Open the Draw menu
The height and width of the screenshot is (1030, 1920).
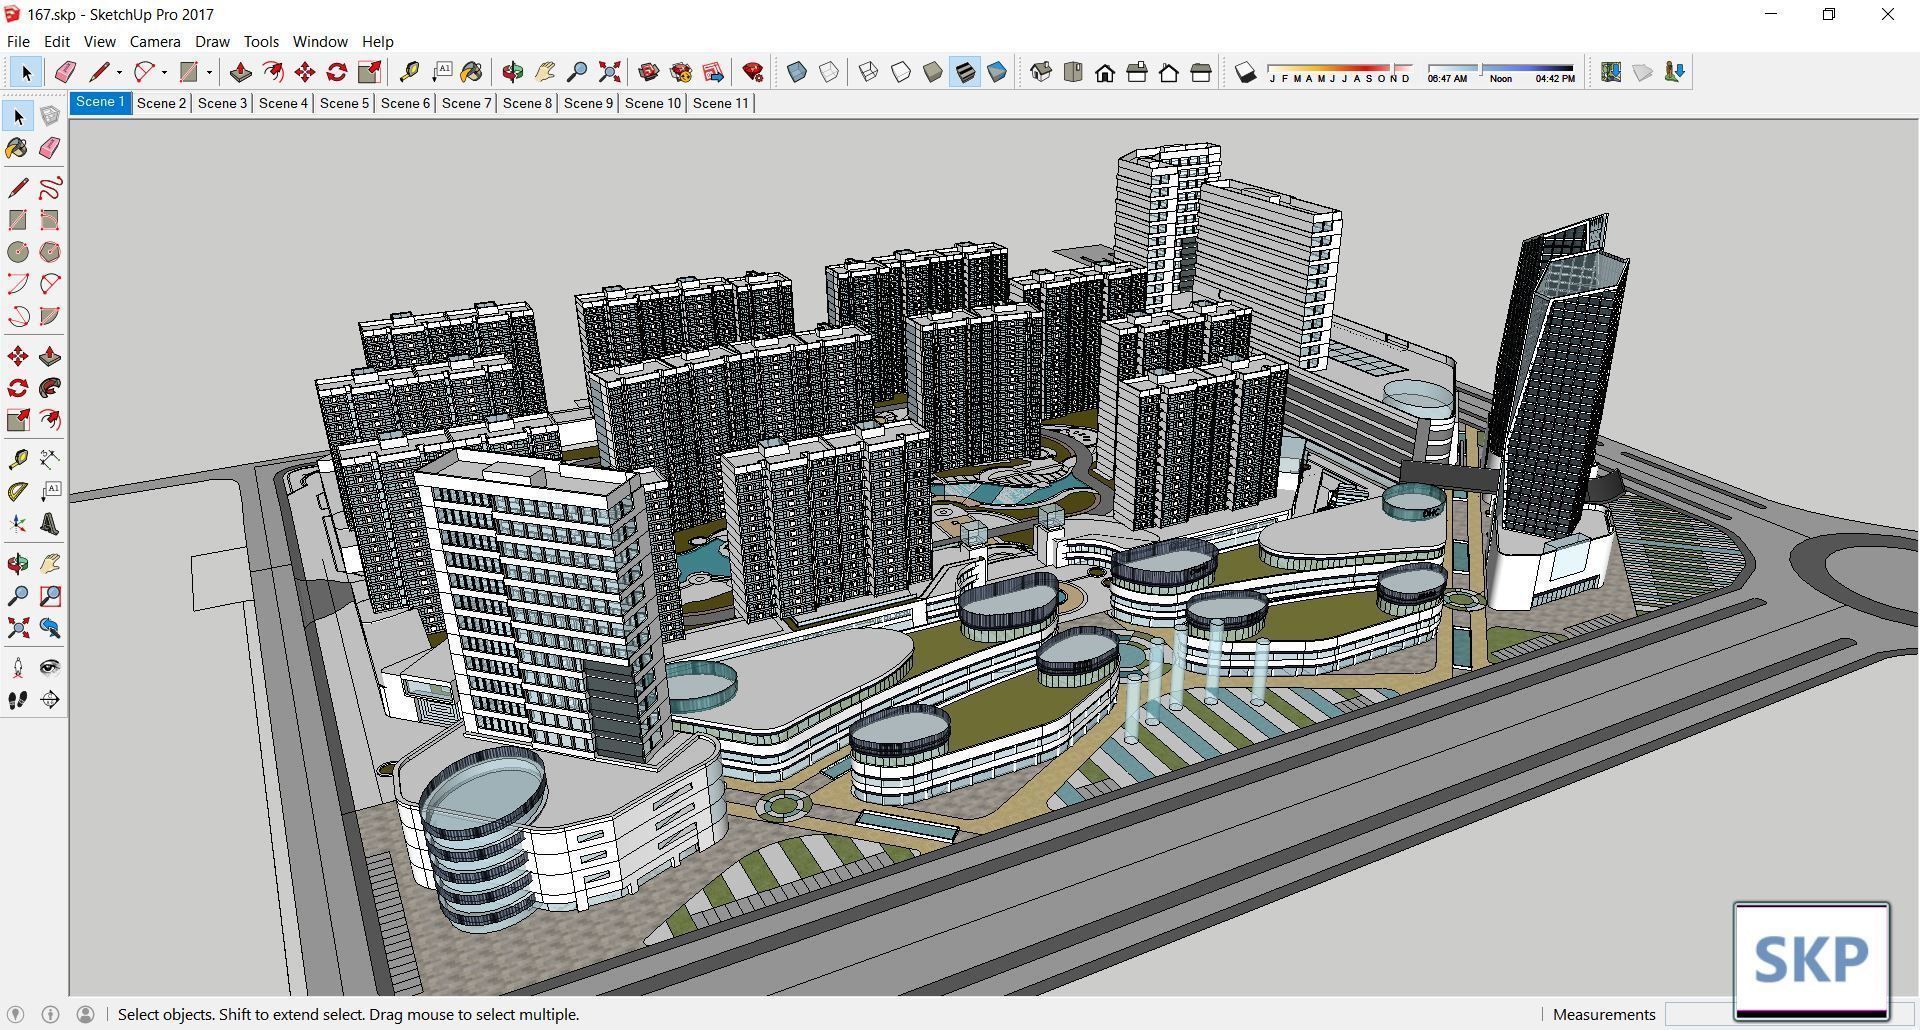click(212, 41)
